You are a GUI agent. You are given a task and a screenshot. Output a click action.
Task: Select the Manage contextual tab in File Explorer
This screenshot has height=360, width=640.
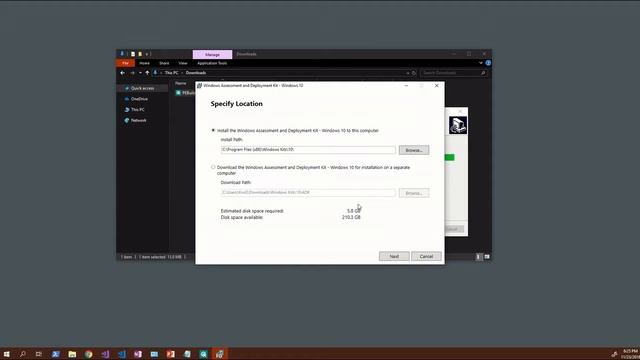pyautogui.click(x=212, y=54)
